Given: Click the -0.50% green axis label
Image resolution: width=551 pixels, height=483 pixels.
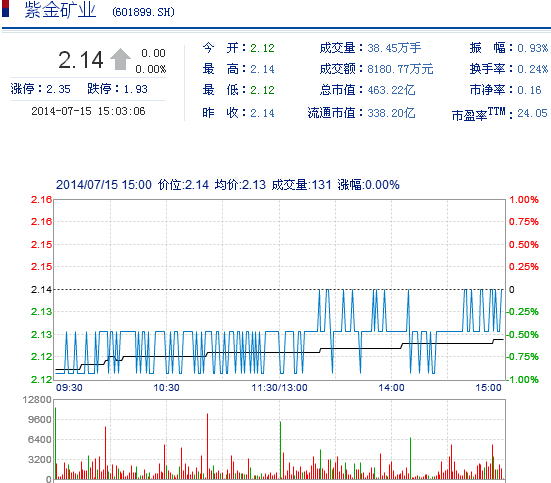Looking at the screenshot, I should [523, 334].
